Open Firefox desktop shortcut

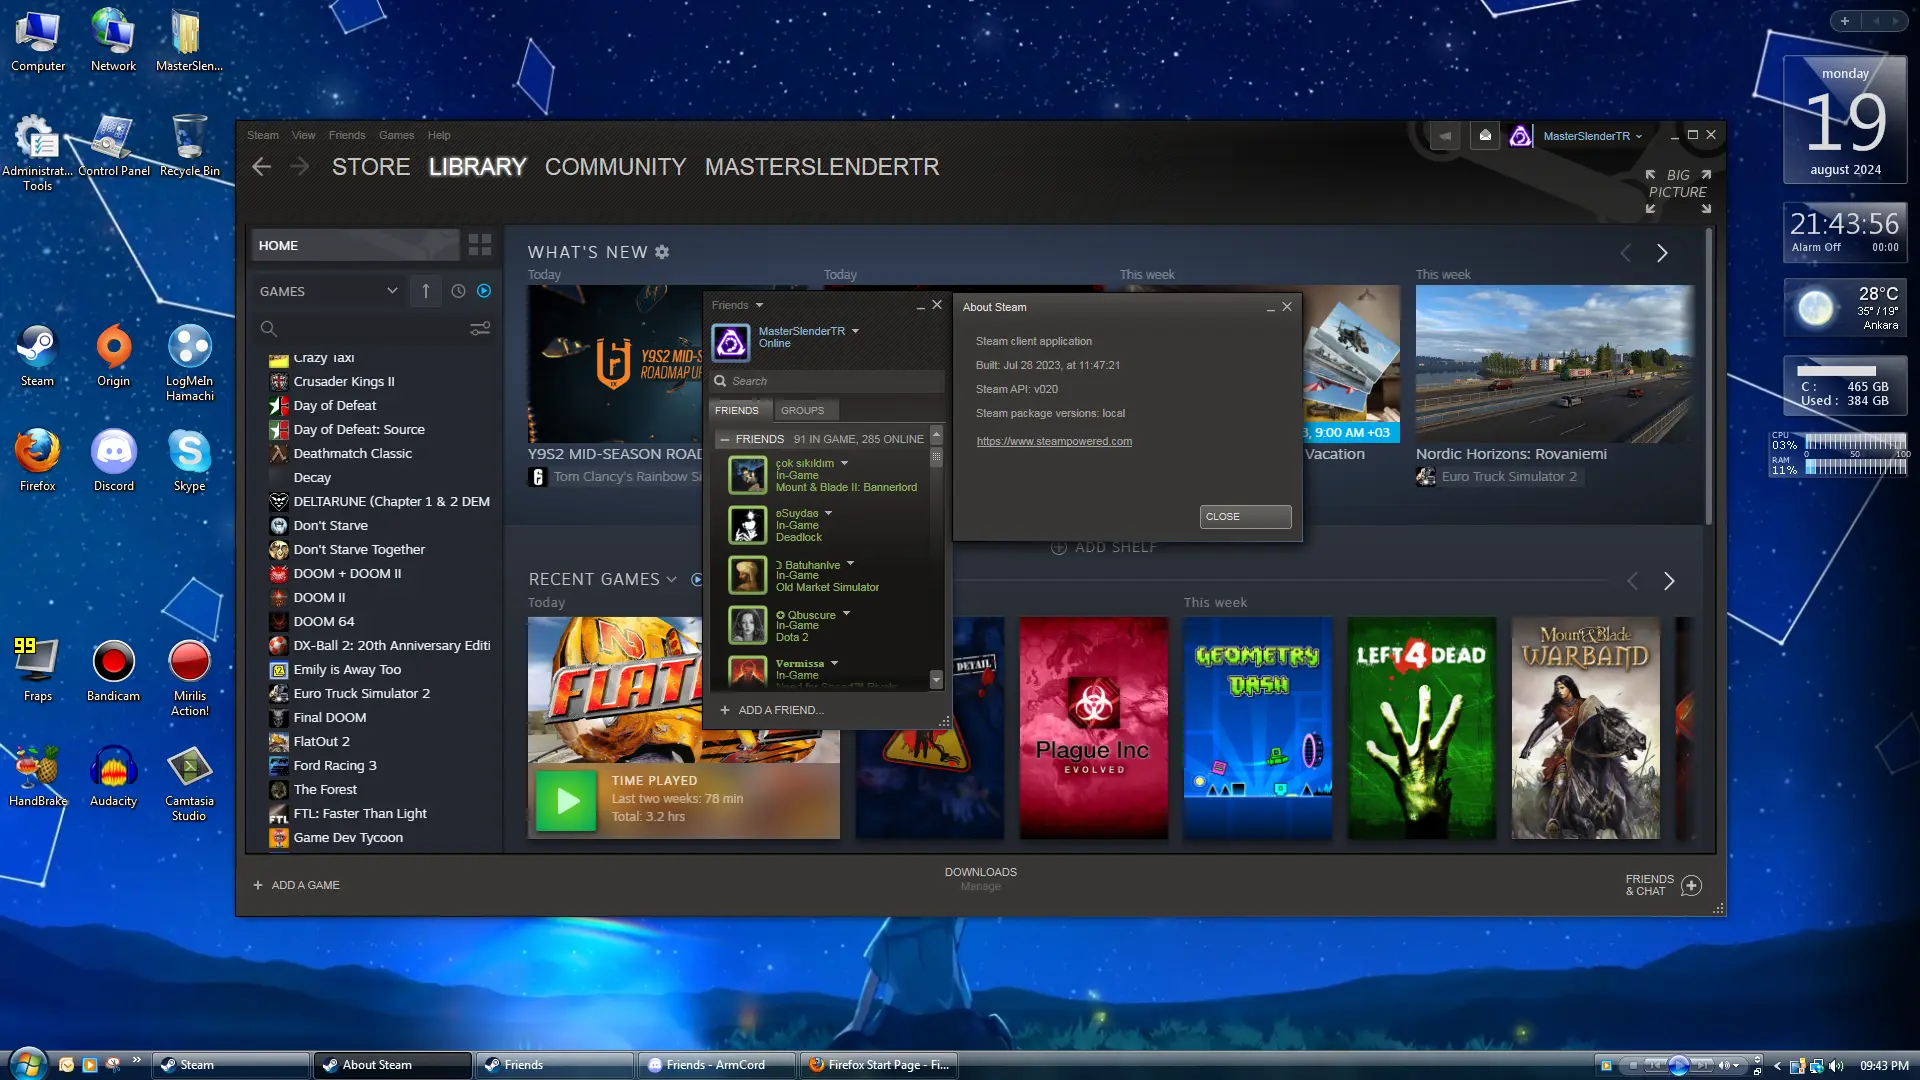click(x=38, y=460)
